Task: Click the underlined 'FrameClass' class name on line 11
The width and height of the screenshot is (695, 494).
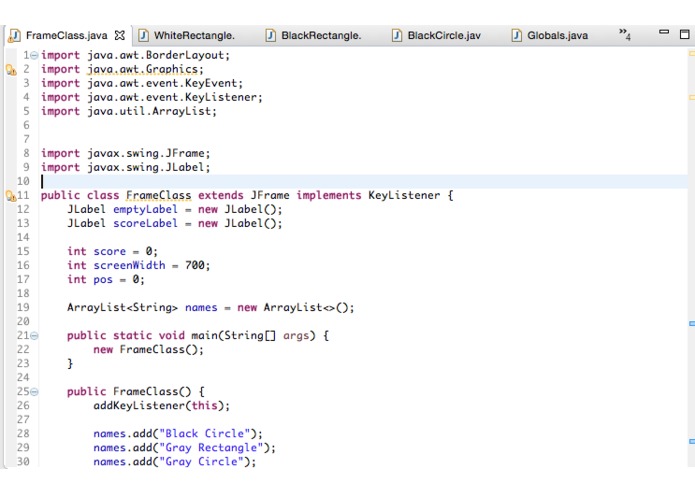Action: [159, 195]
